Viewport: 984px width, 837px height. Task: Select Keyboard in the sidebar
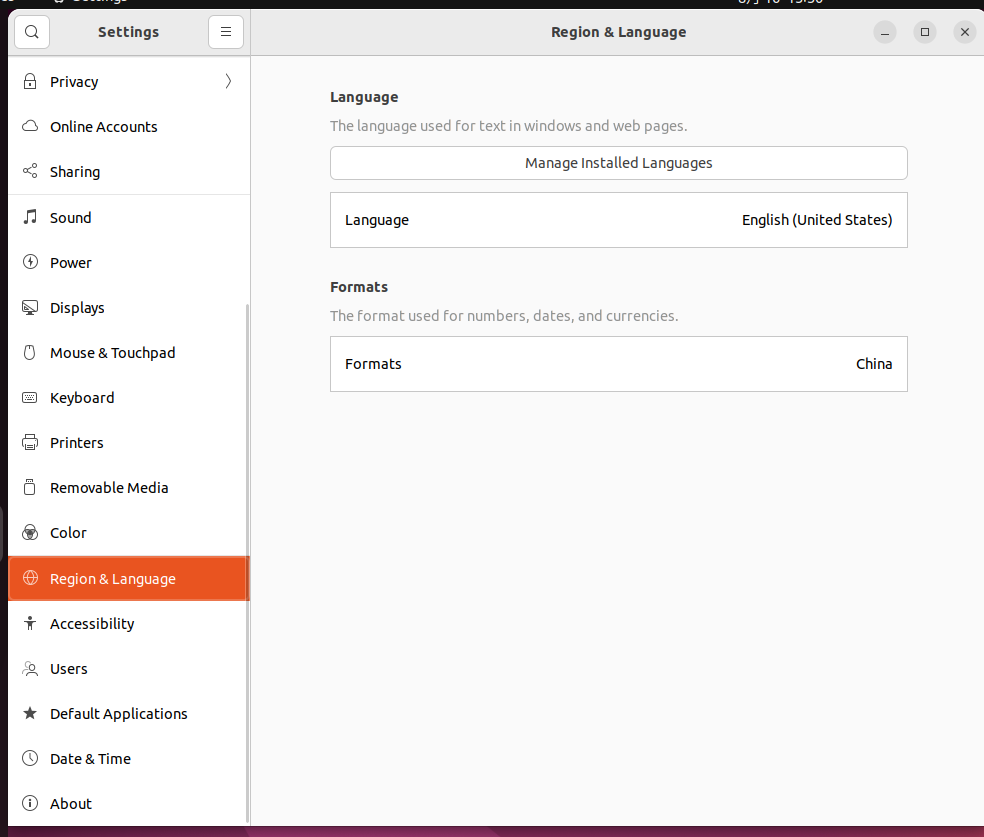(x=82, y=398)
